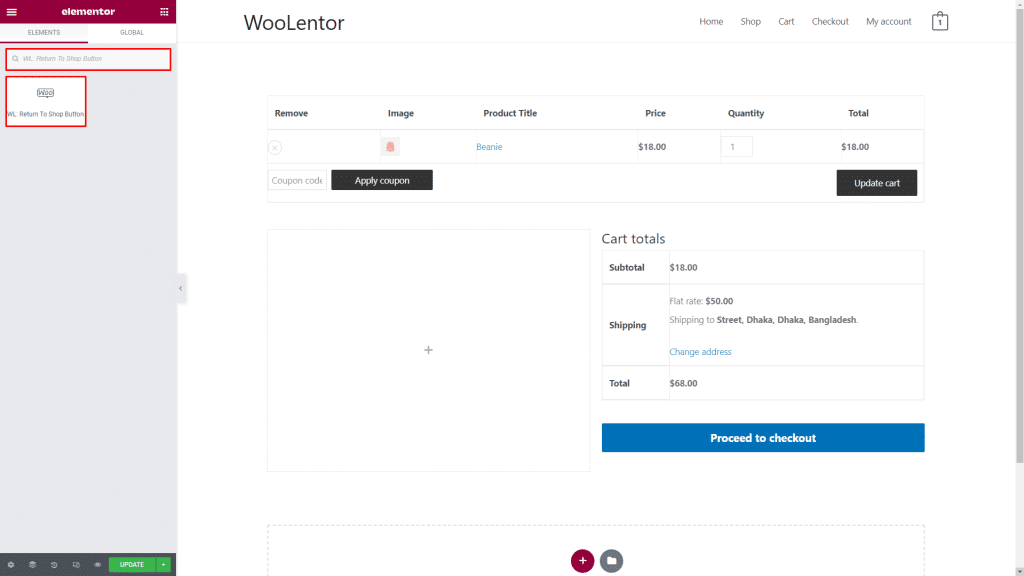The height and width of the screenshot is (576, 1024).
Task: Collapse the Elementor side panel
Action: click(181, 288)
